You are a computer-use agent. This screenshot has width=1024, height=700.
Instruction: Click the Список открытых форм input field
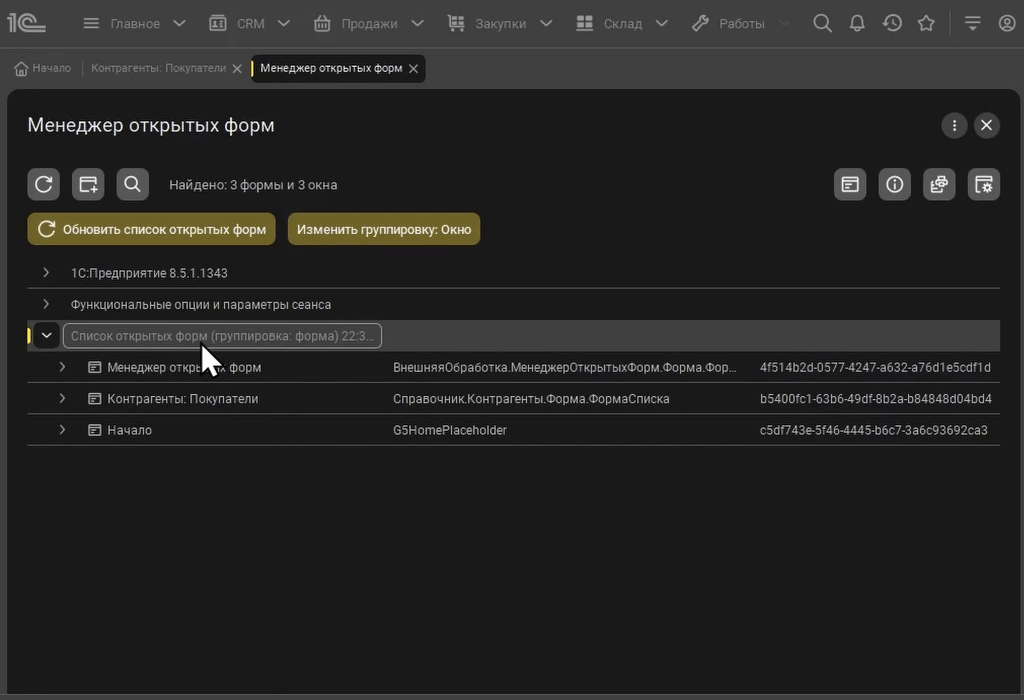[222, 336]
